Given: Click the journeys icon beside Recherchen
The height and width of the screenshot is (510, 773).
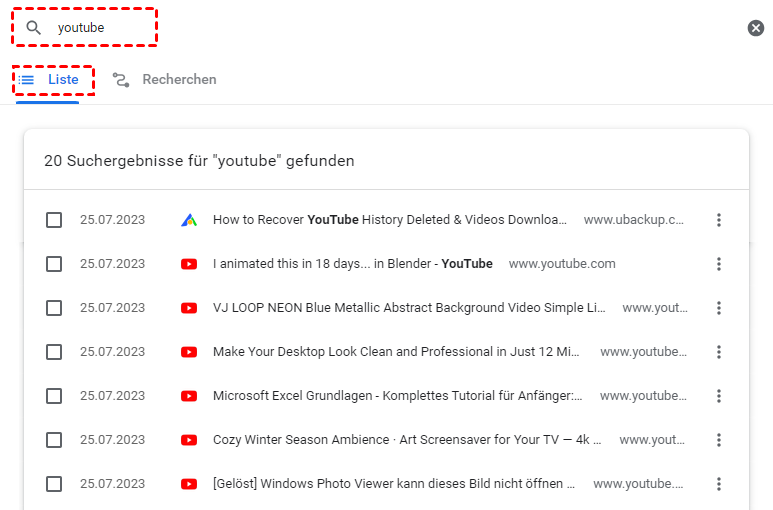Looking at the screenshot, I should point(121,79).
